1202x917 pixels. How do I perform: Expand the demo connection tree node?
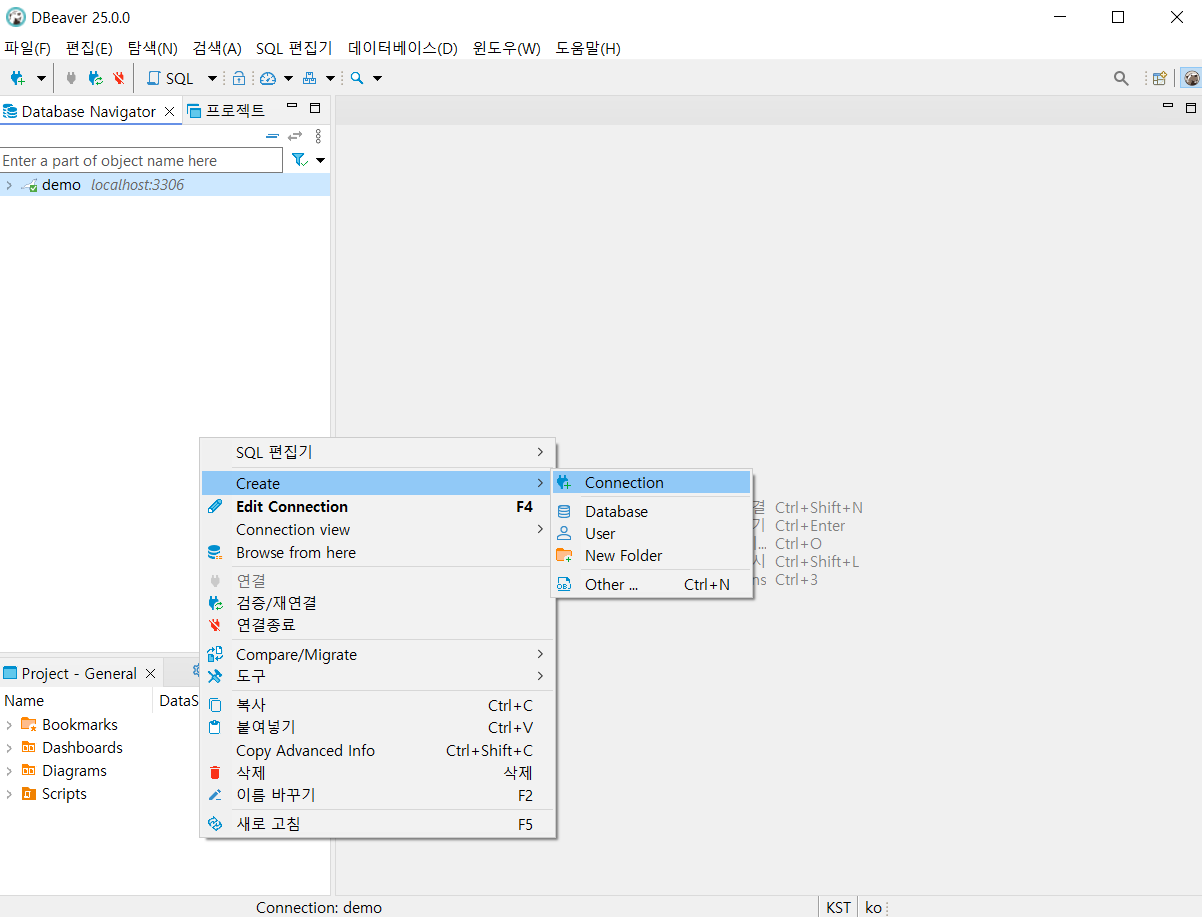pos(9,185)
